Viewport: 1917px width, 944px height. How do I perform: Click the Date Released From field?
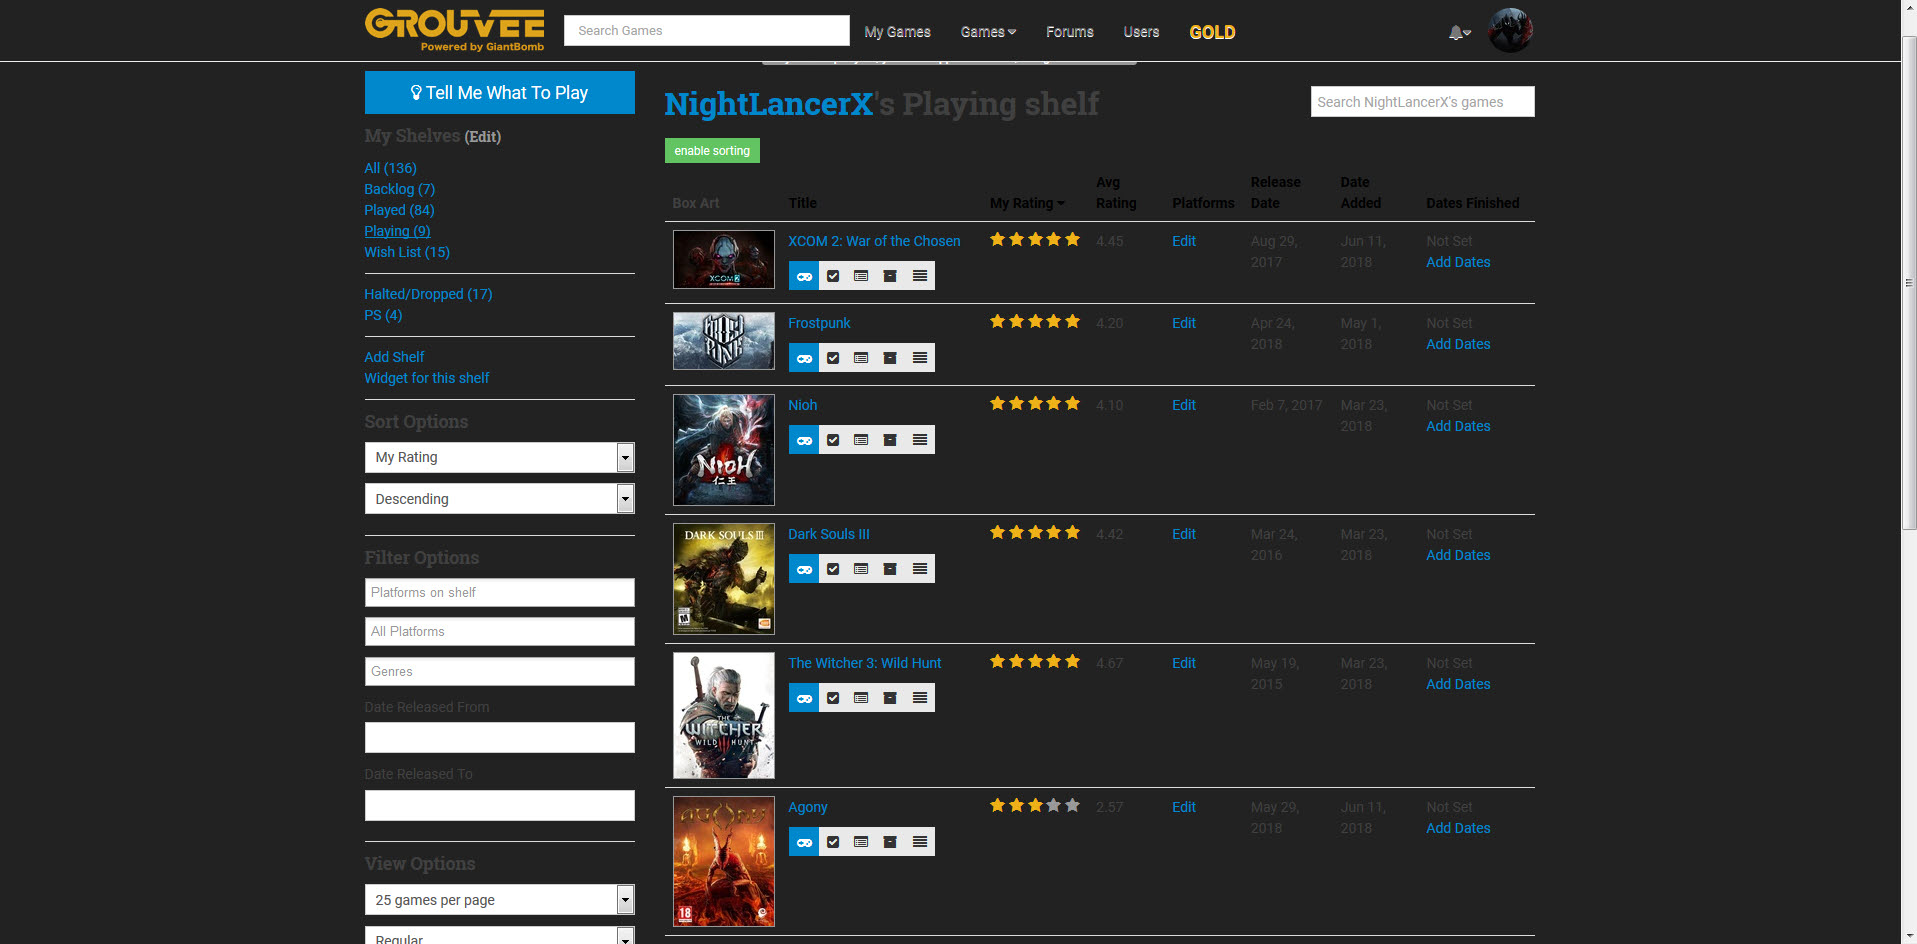click(500, 738)
